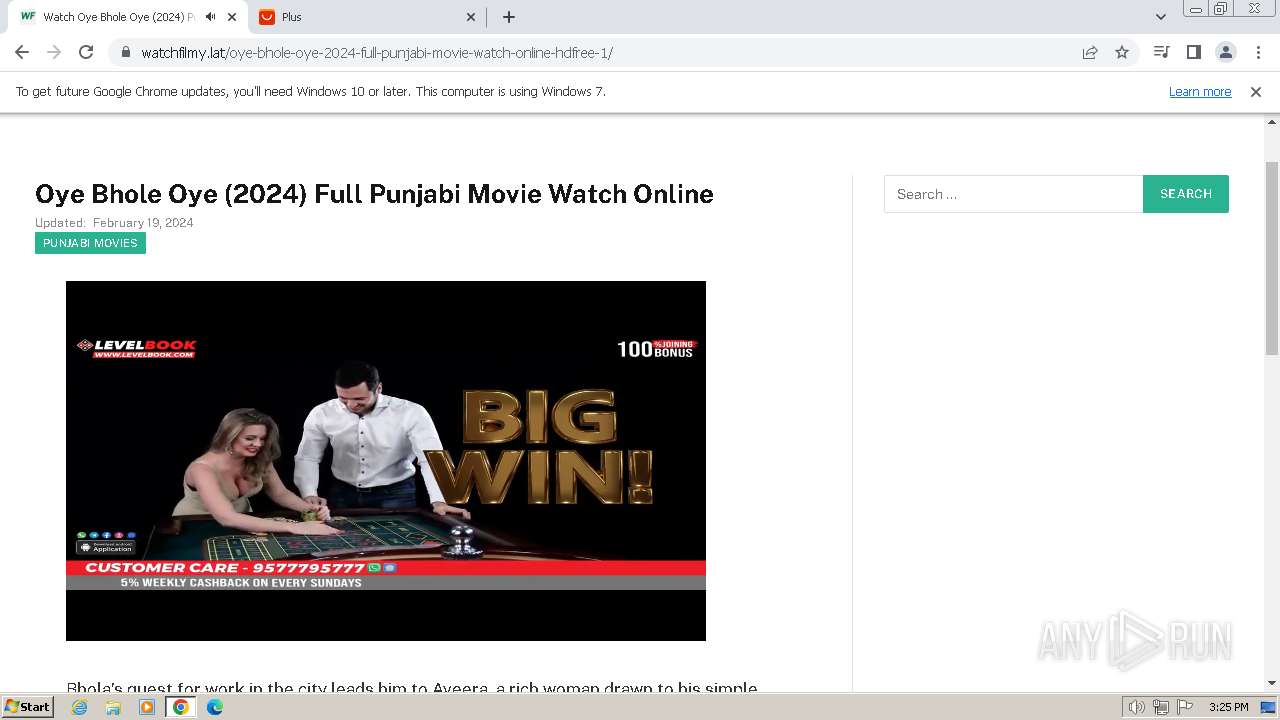Open the Windows Start menu
1280x720 pixels.
[x=28, y=706]
